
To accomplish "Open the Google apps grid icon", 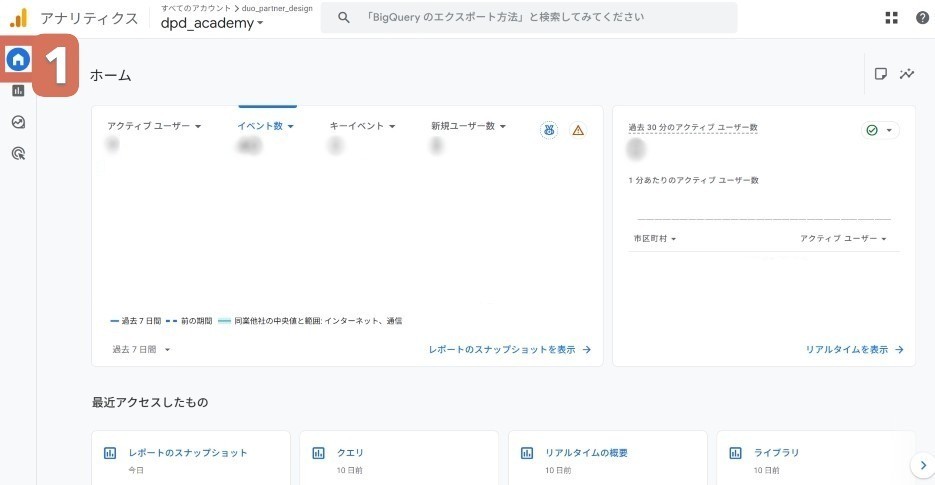I will click(892, 18).
